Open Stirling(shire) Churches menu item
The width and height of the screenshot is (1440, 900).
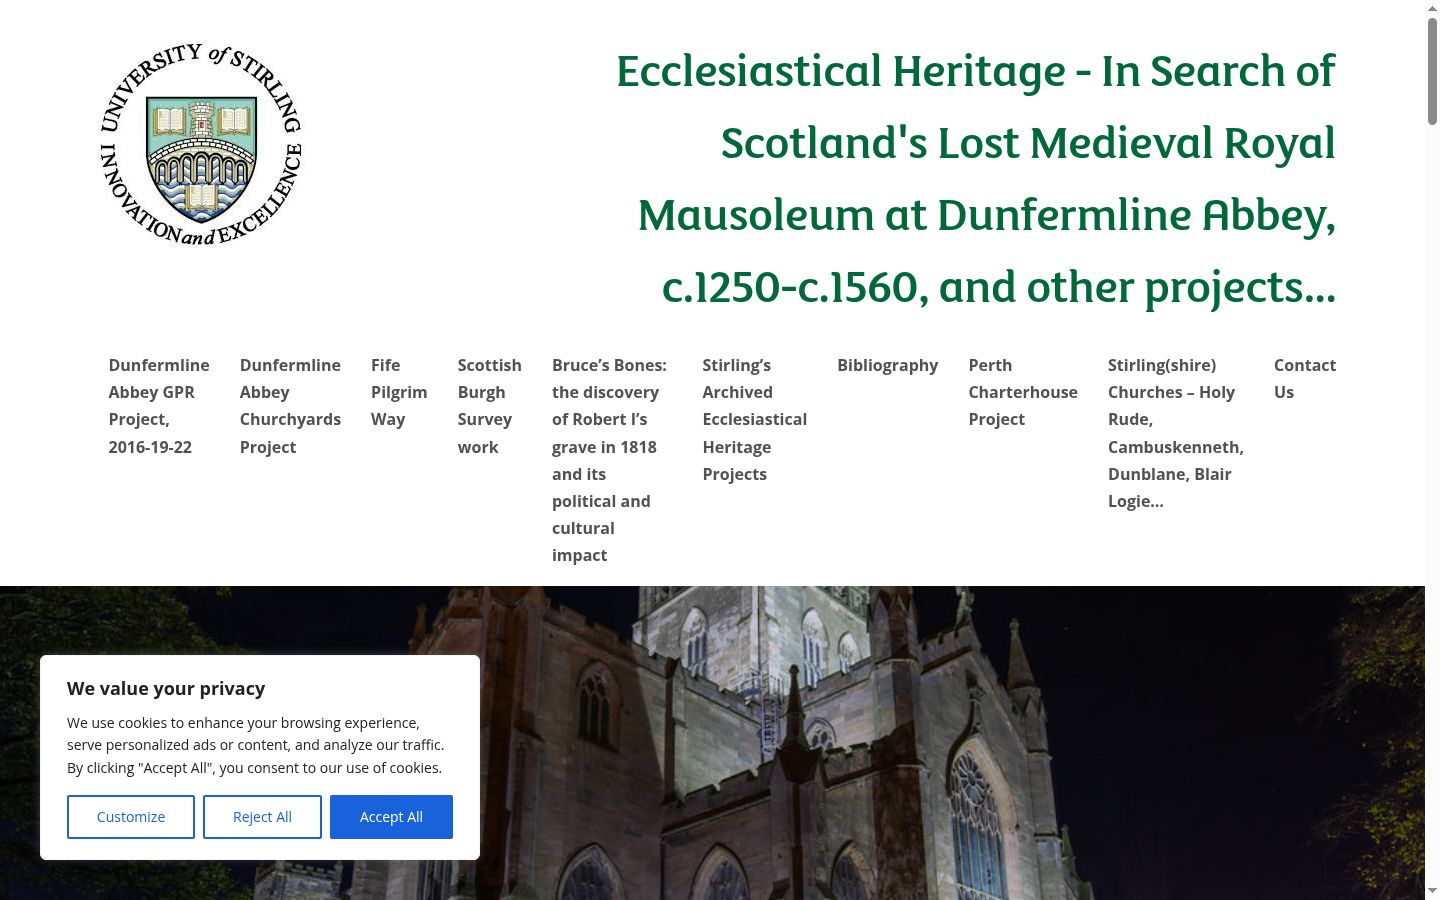click(x=1176, y=433)
